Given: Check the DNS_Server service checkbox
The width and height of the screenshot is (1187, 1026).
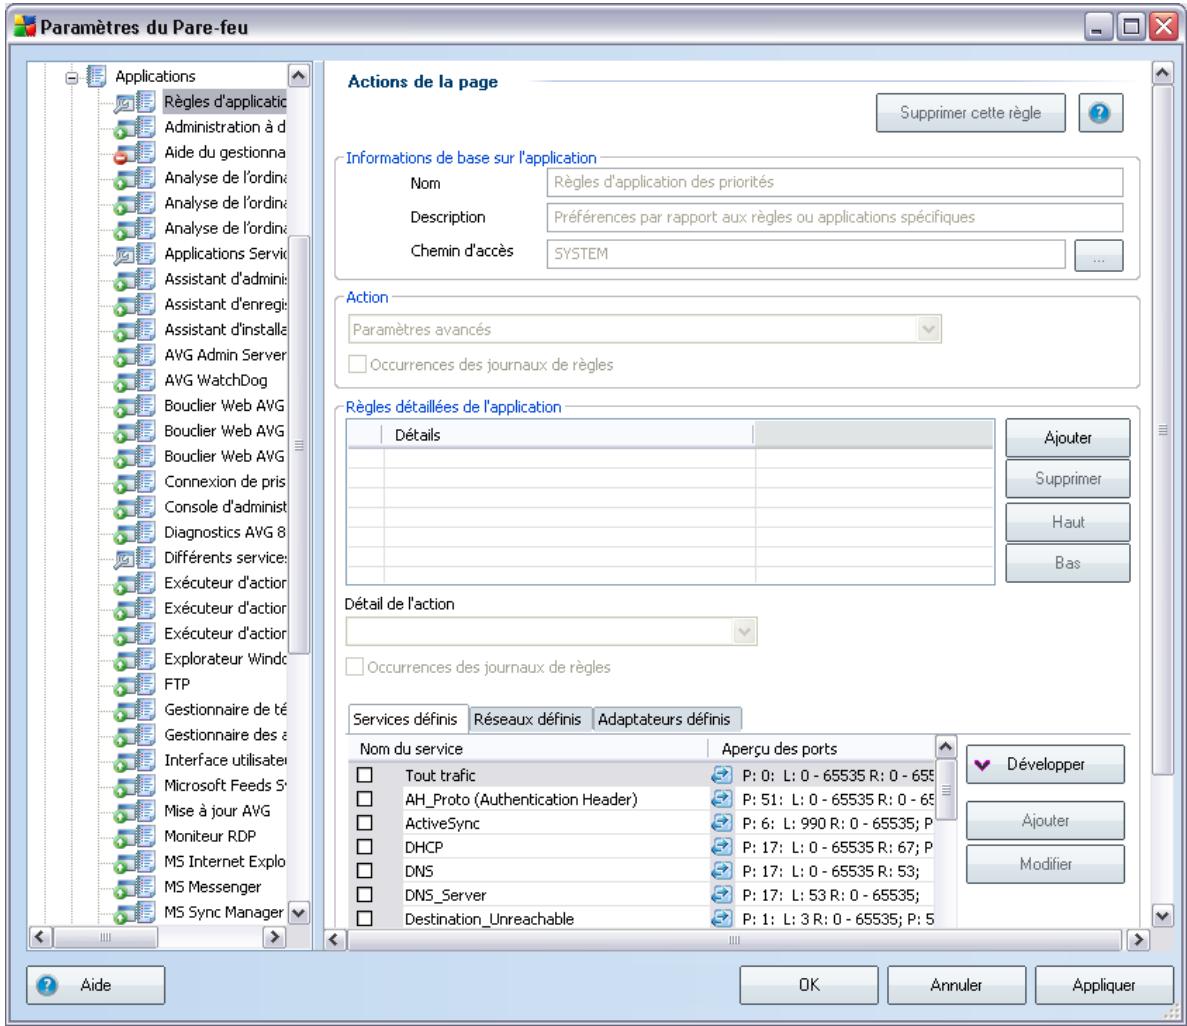Looking at the screenshot, I should (365, 895).
